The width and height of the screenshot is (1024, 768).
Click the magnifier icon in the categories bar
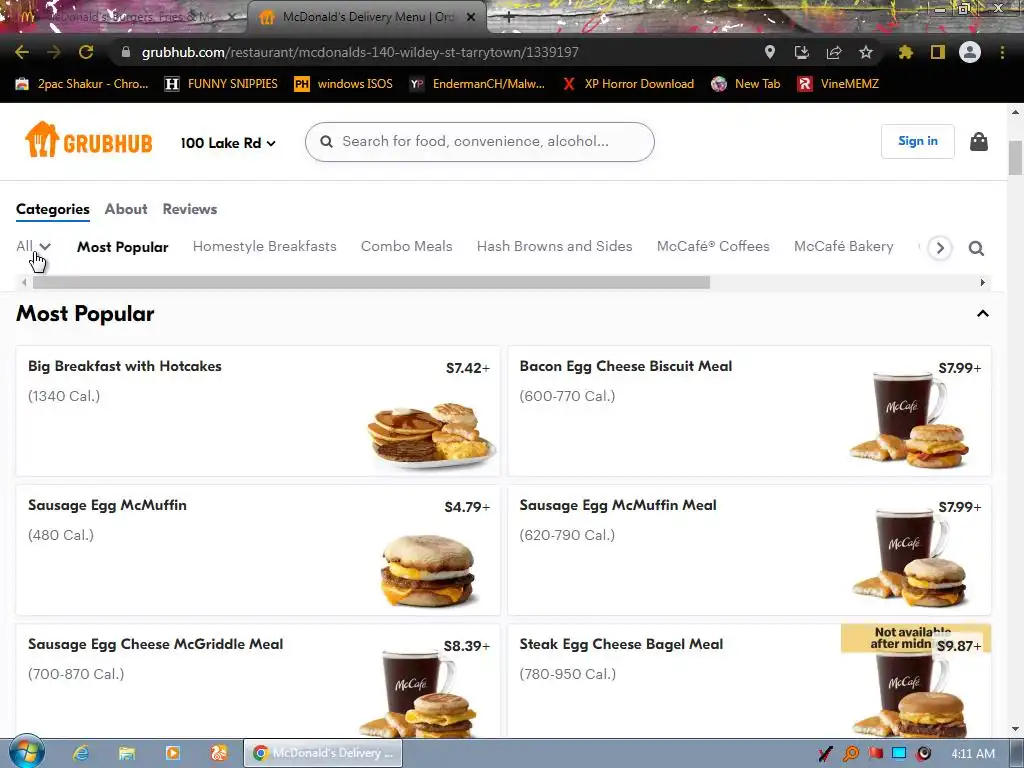click(x=976, y=248)
